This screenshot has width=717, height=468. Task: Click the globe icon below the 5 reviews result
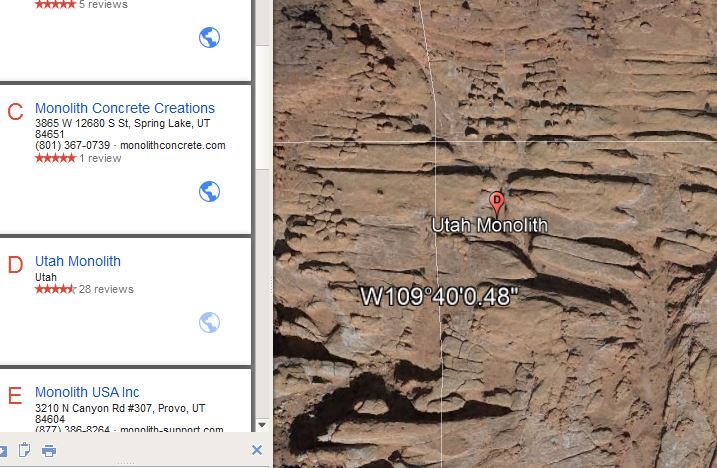(x=209, y=38)
